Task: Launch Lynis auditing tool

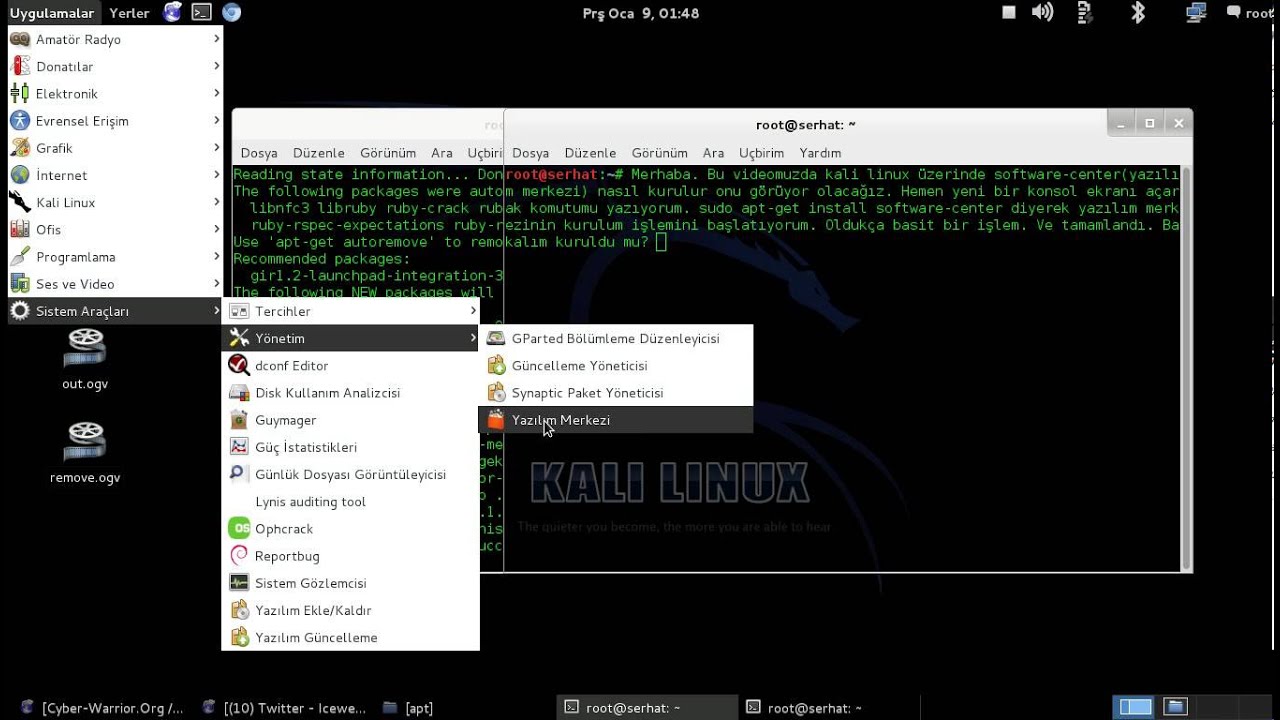Action: click(350, 502)
